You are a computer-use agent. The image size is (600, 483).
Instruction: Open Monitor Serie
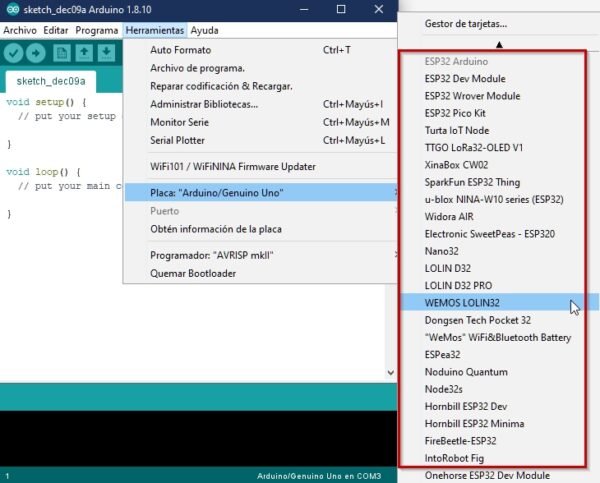coord(260,122)
